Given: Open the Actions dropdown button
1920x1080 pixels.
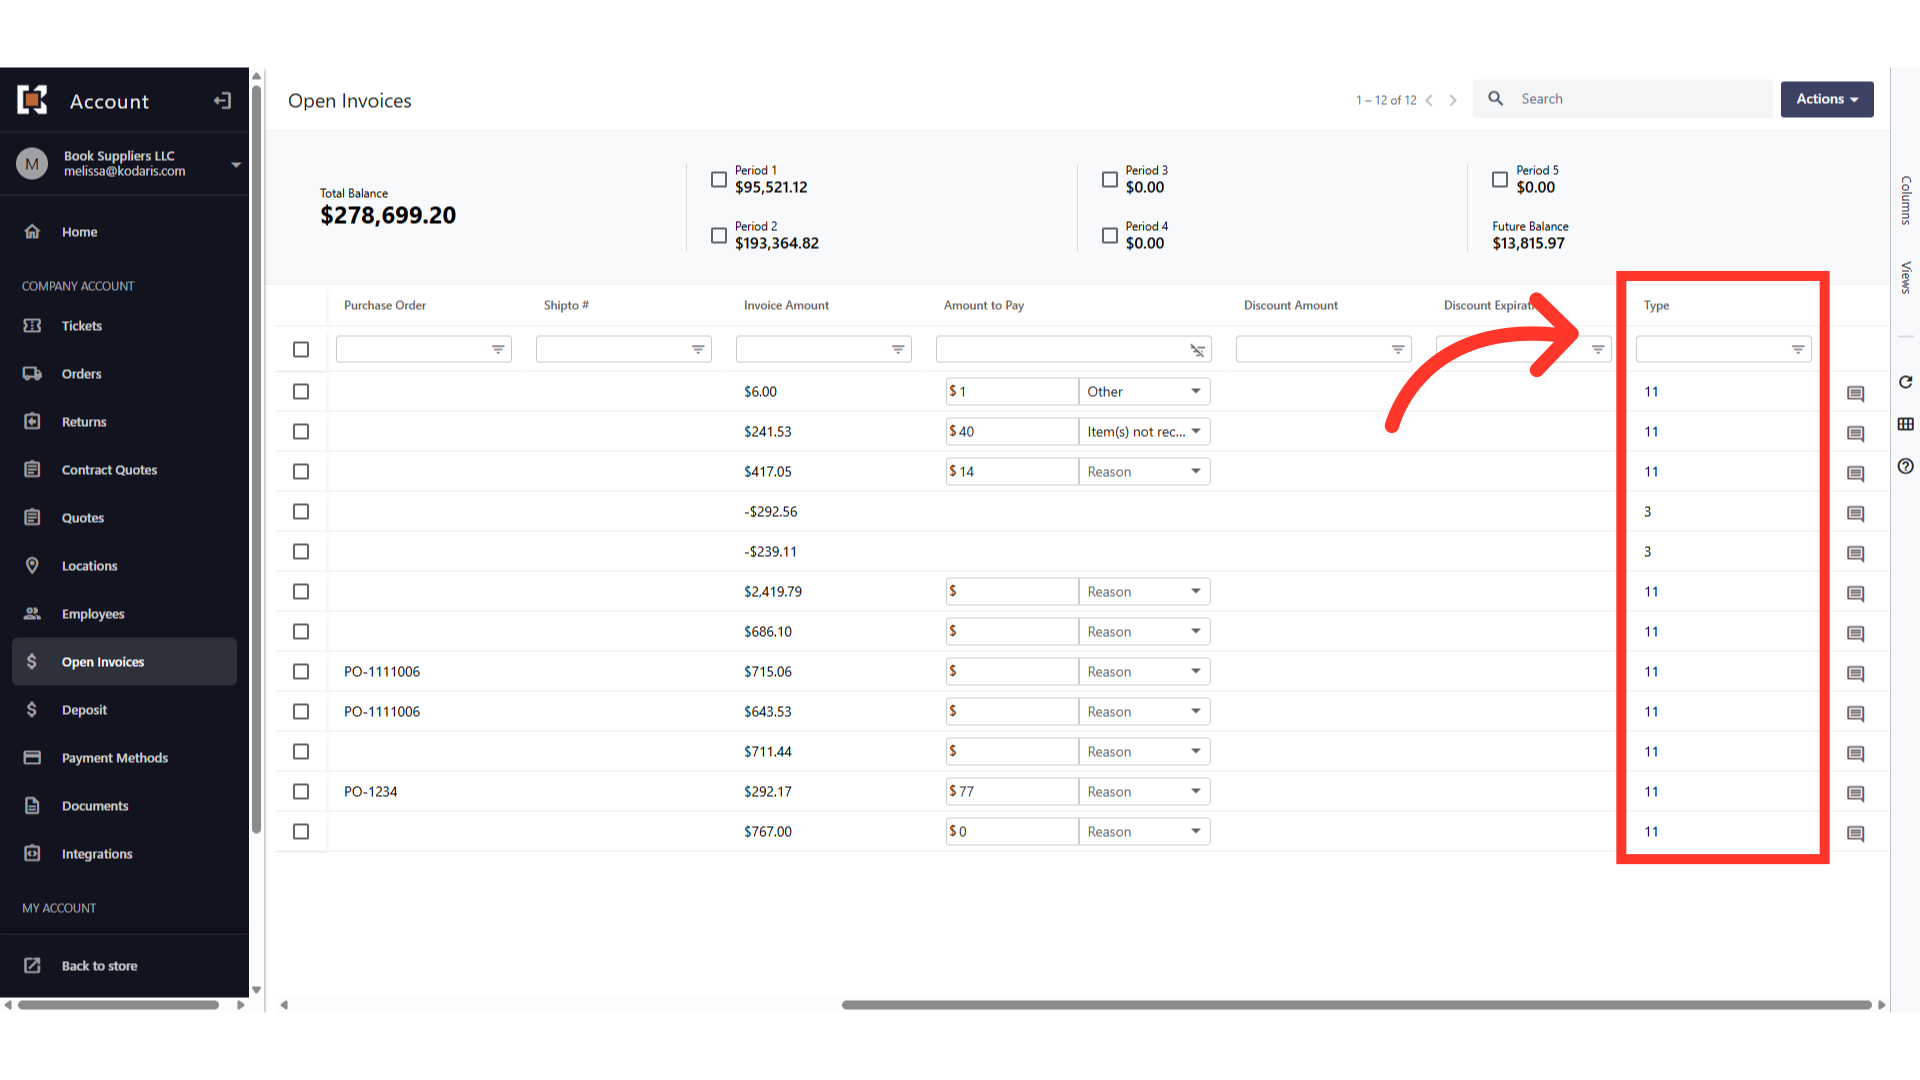Looking at the screenshot, I should [1826, 99].
